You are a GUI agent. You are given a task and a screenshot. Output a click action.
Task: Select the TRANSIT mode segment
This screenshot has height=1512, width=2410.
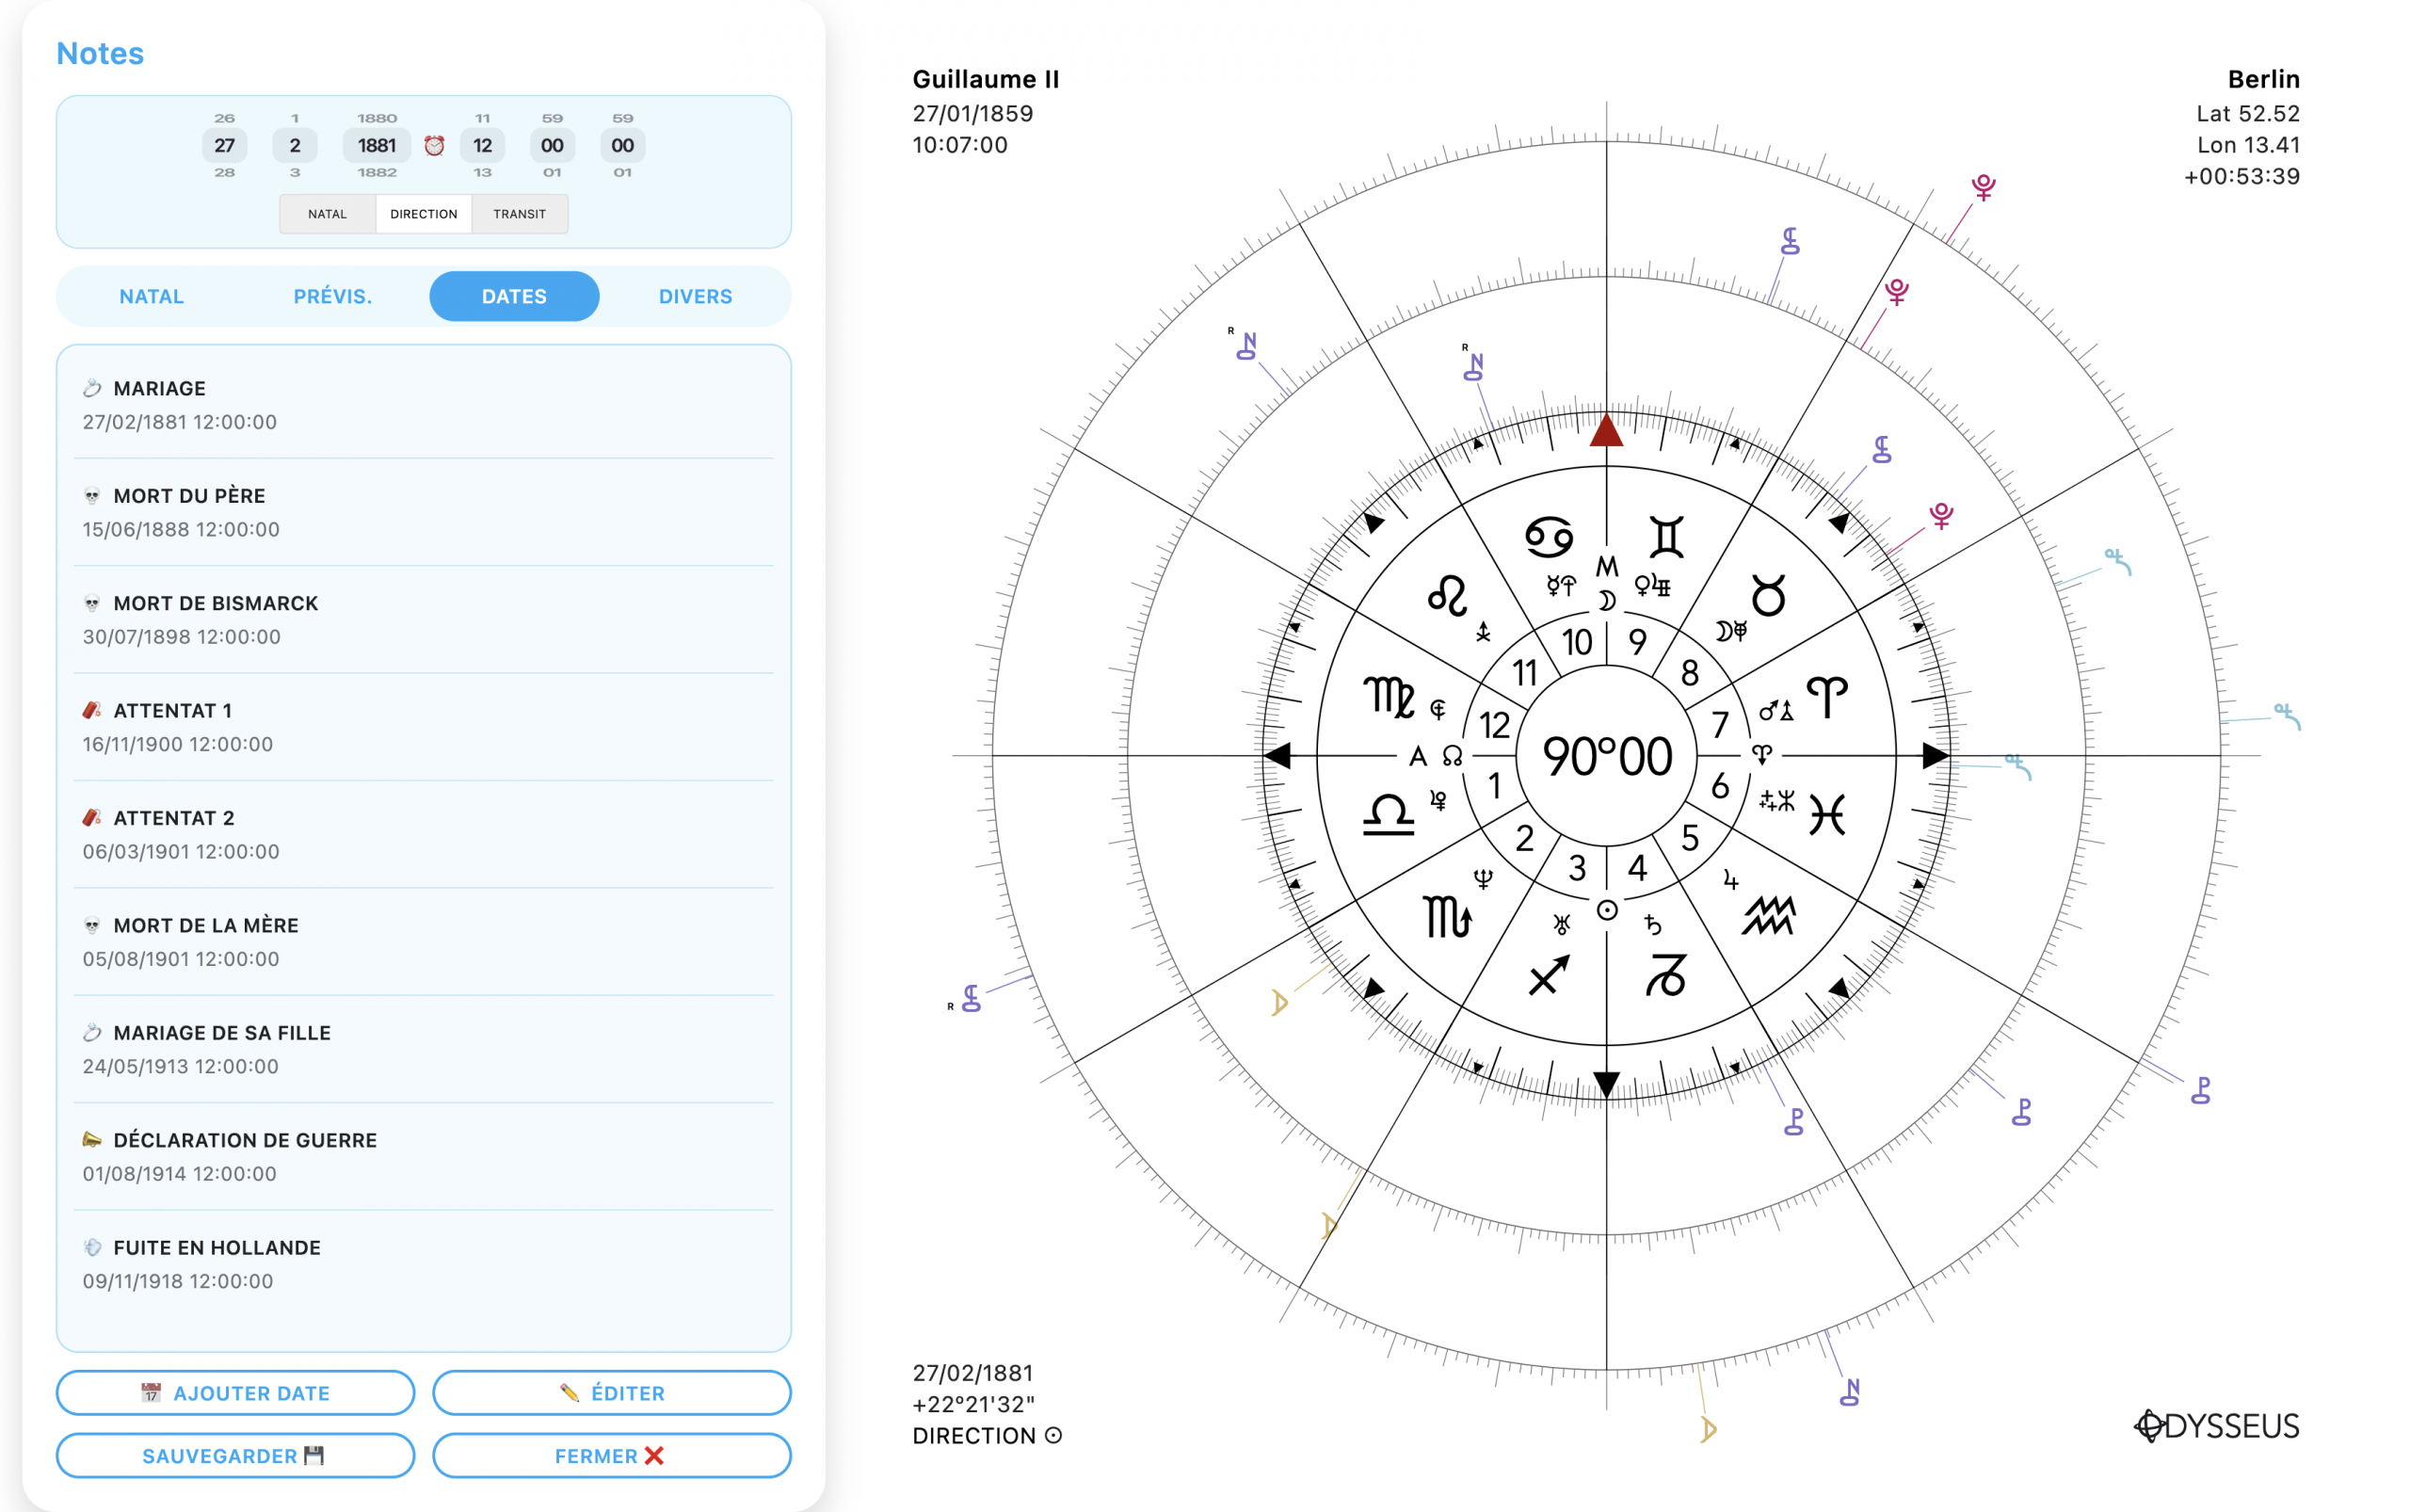coord(519,214)
